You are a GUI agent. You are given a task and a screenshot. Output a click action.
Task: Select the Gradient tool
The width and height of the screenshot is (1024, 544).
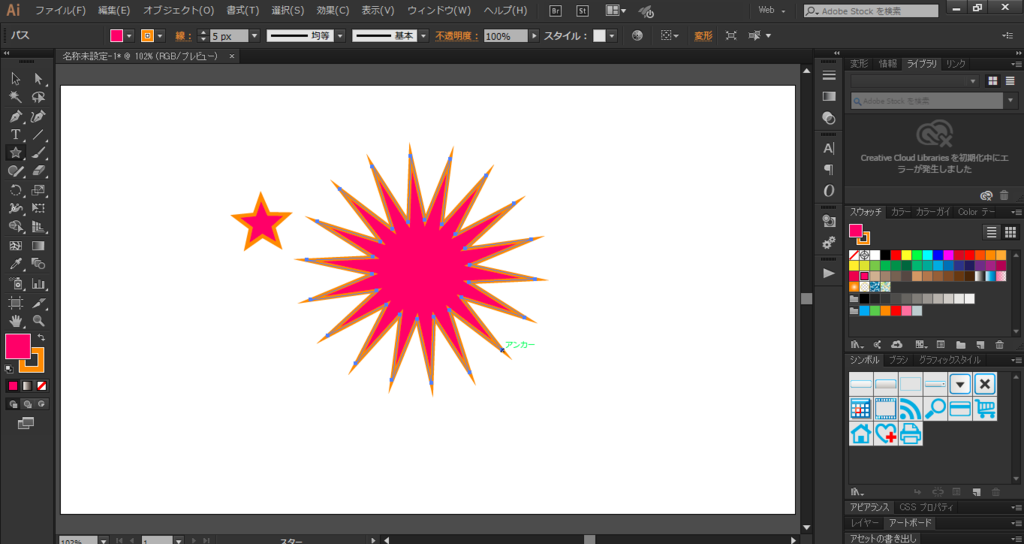point(39,246)
